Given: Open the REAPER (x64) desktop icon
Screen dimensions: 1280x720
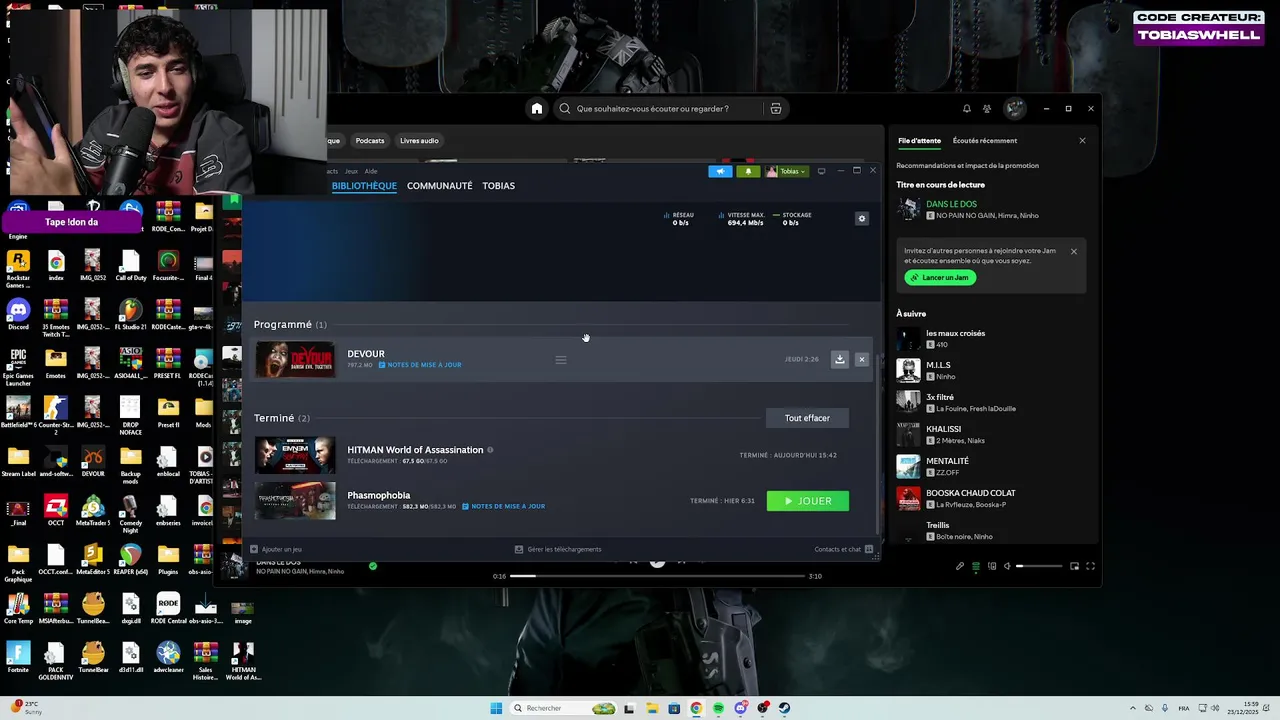Looking at the screenshot, I should [x=130, y=562].
